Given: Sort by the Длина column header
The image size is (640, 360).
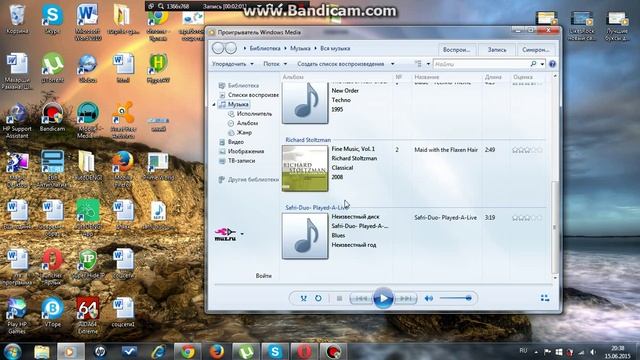Looking at the screenshot, I should point(493,77).
